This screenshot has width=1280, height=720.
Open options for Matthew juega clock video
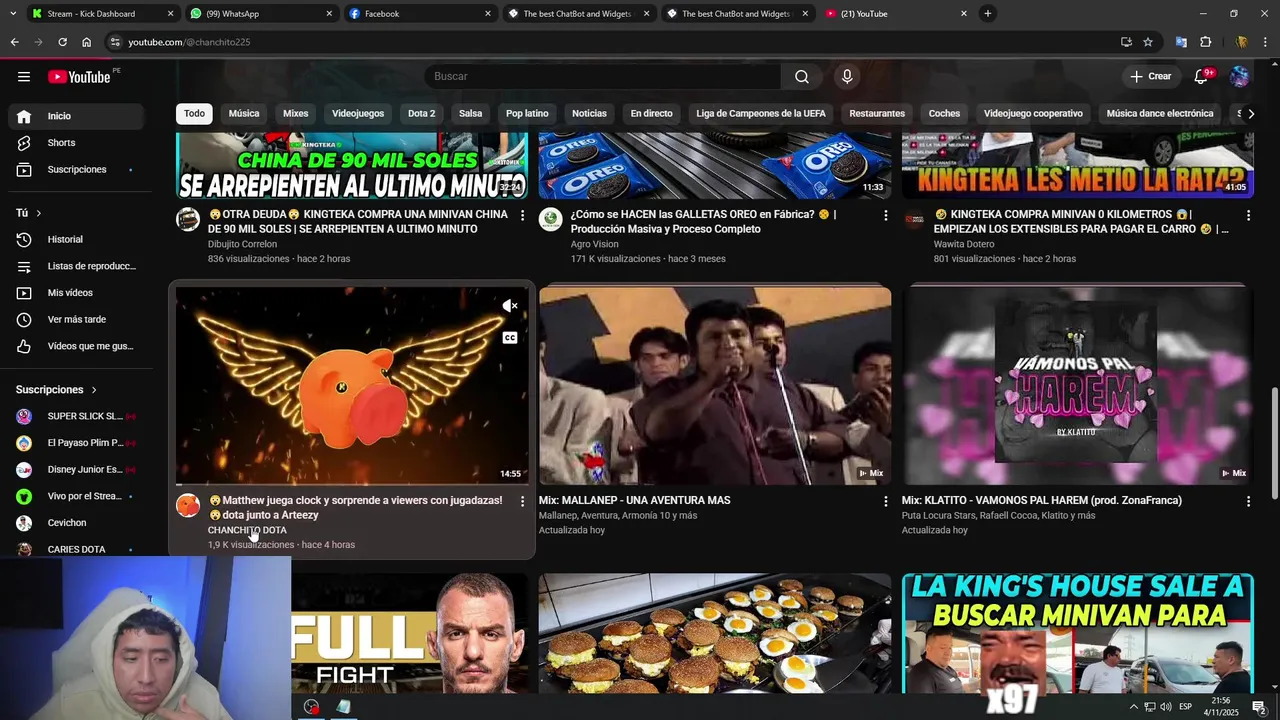click(x=522, y=501)
